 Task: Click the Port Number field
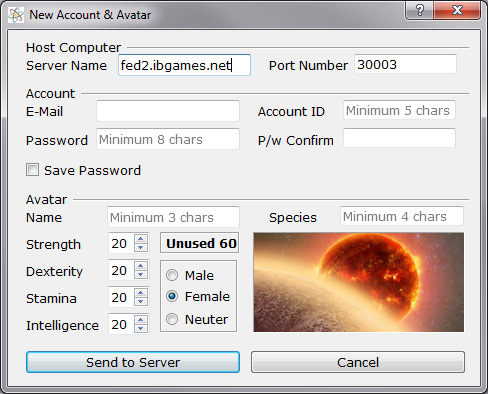(x=405, y=64)
